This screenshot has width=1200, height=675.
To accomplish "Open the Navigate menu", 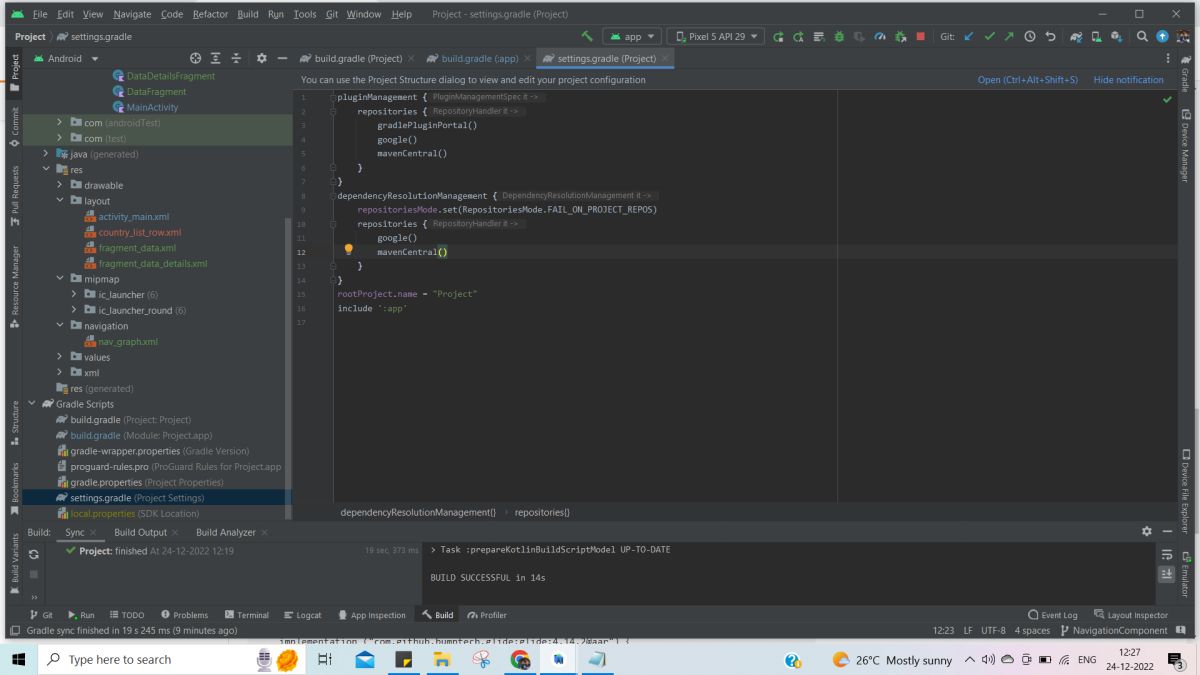I will [132, 14].
